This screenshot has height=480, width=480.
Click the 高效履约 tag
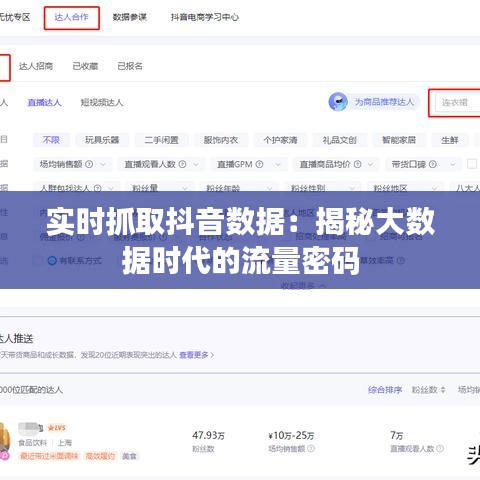click(100, 456)
